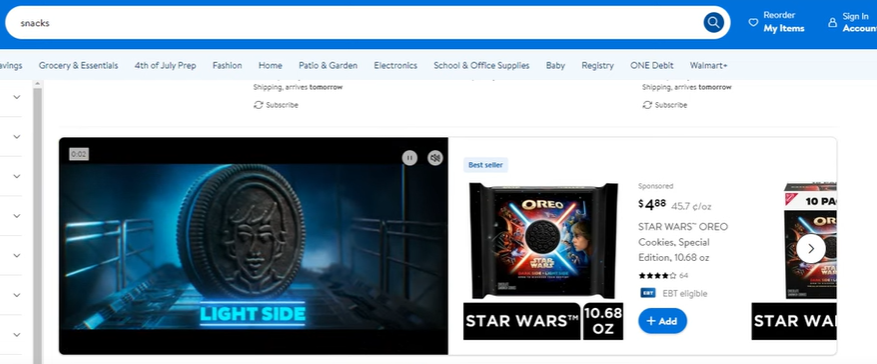Click the right Subscribe refresh icon
This screenshot has height=364, width=877.
(647, 105)
